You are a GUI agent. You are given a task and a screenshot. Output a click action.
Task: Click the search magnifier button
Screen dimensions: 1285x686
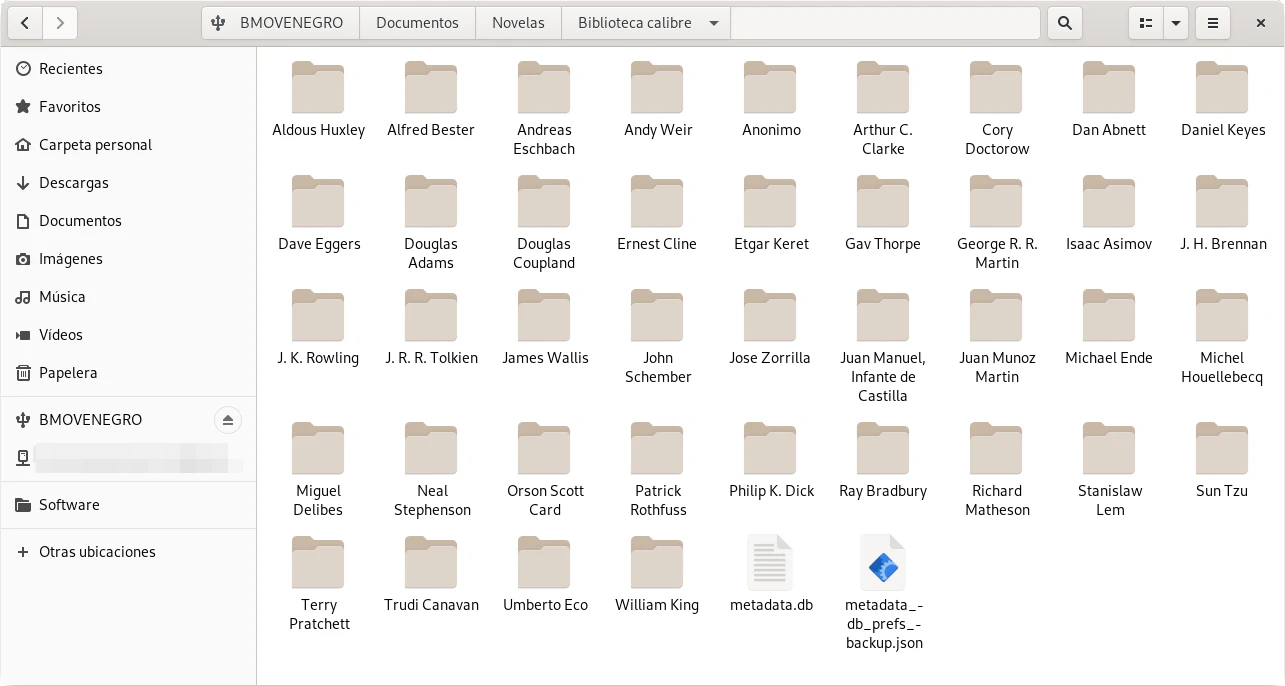click(1065, 23)
